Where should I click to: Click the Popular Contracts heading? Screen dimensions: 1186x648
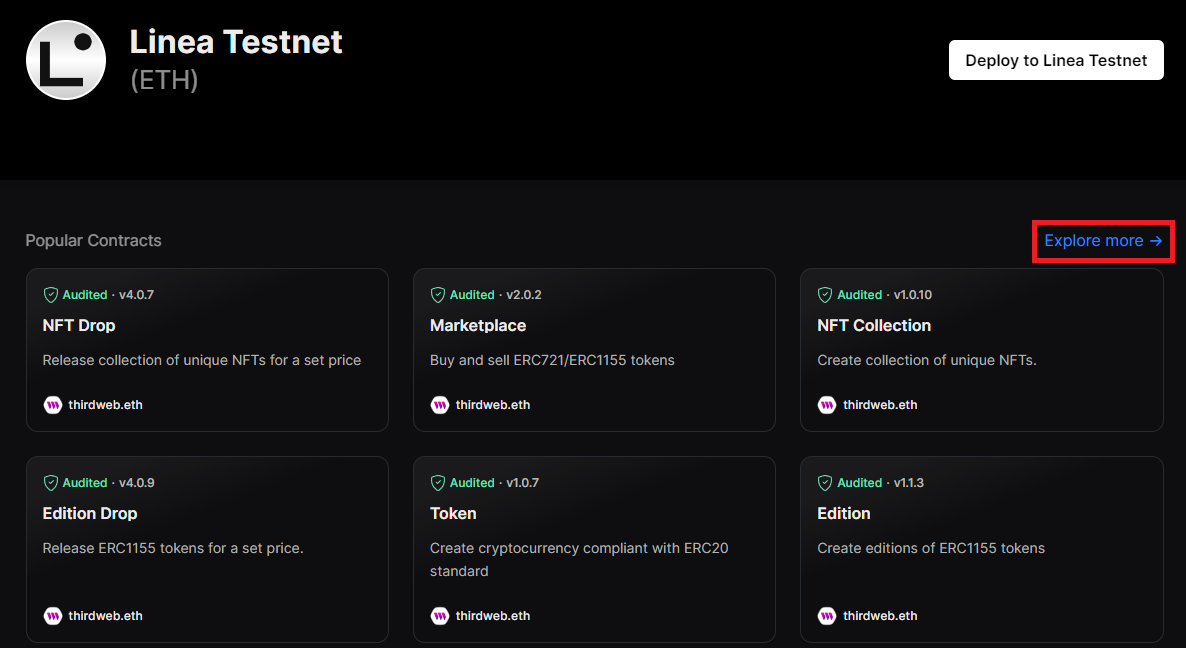tap(93, 240)
